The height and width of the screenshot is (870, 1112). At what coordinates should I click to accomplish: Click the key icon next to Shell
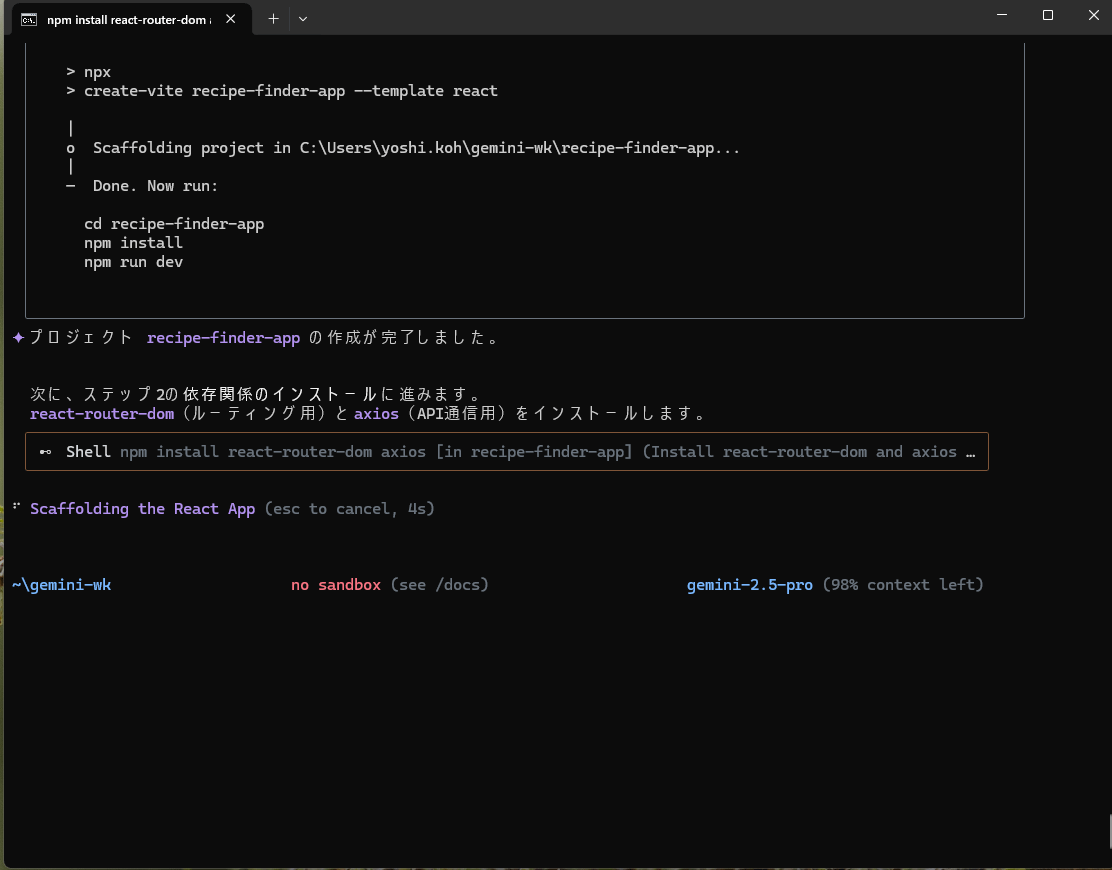click(x=46, y=452)
